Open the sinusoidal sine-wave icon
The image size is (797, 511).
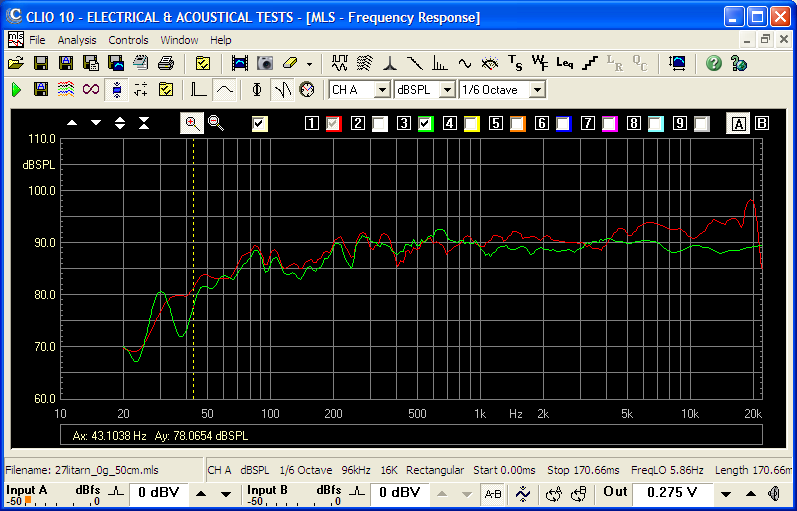coord(465,64)
